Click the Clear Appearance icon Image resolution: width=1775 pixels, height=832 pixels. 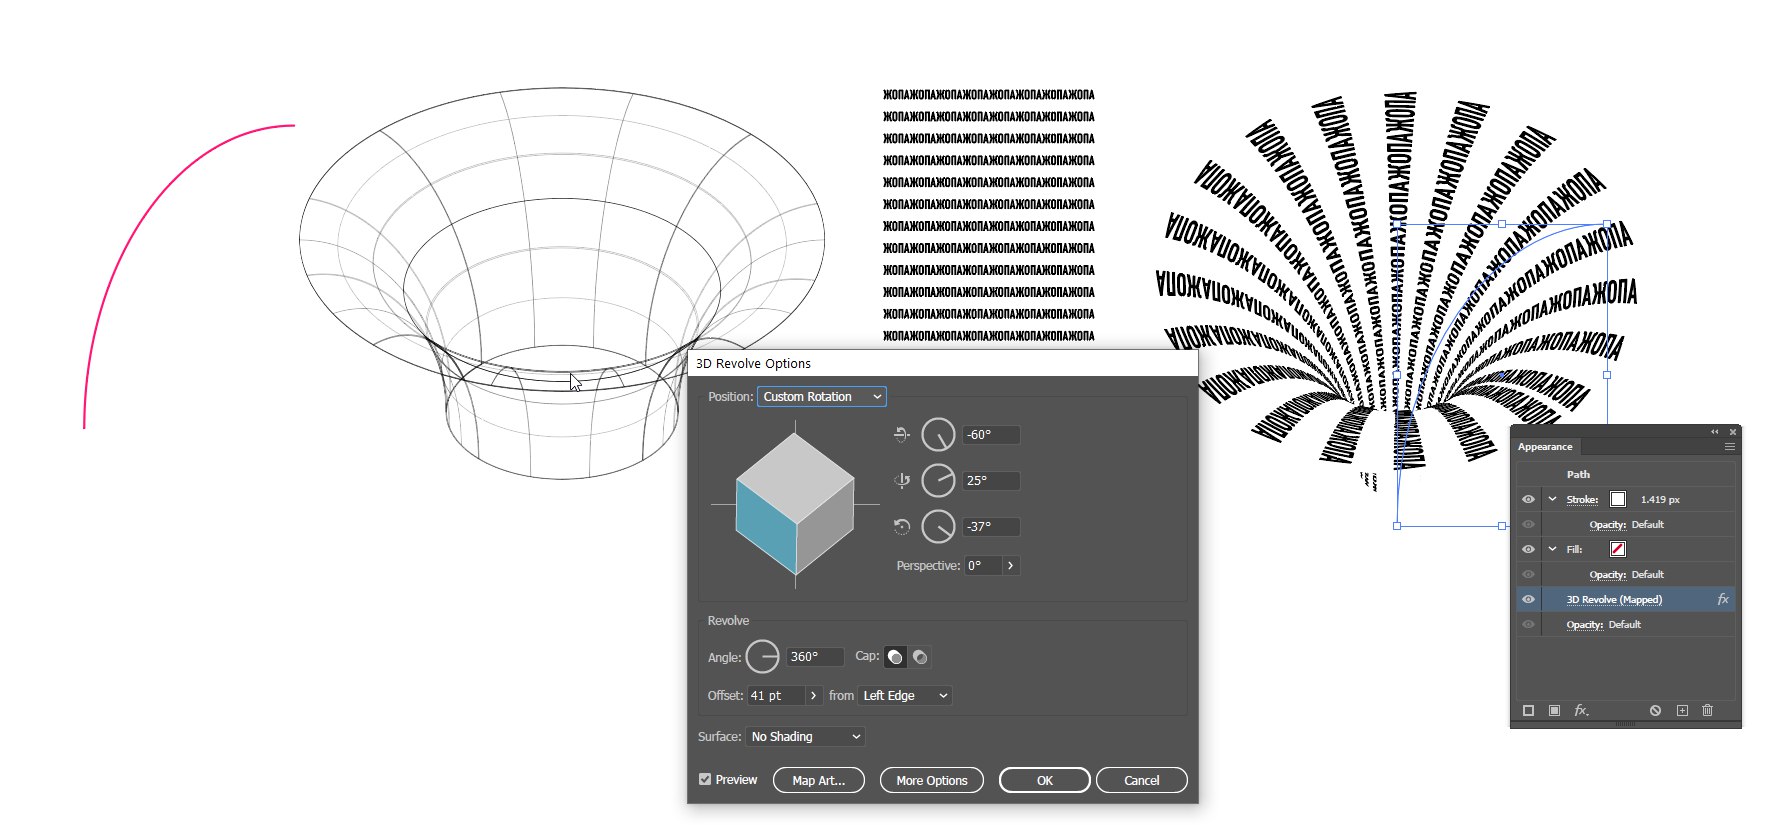click(x=1655, y=710)
